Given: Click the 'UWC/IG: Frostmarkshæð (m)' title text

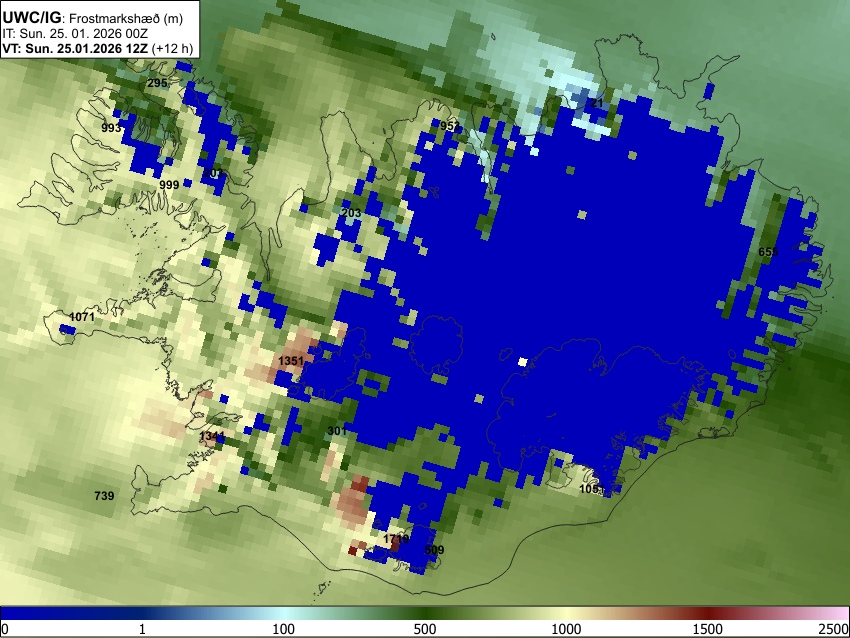Looking at the screenshot, I should (x=93, y=18).
